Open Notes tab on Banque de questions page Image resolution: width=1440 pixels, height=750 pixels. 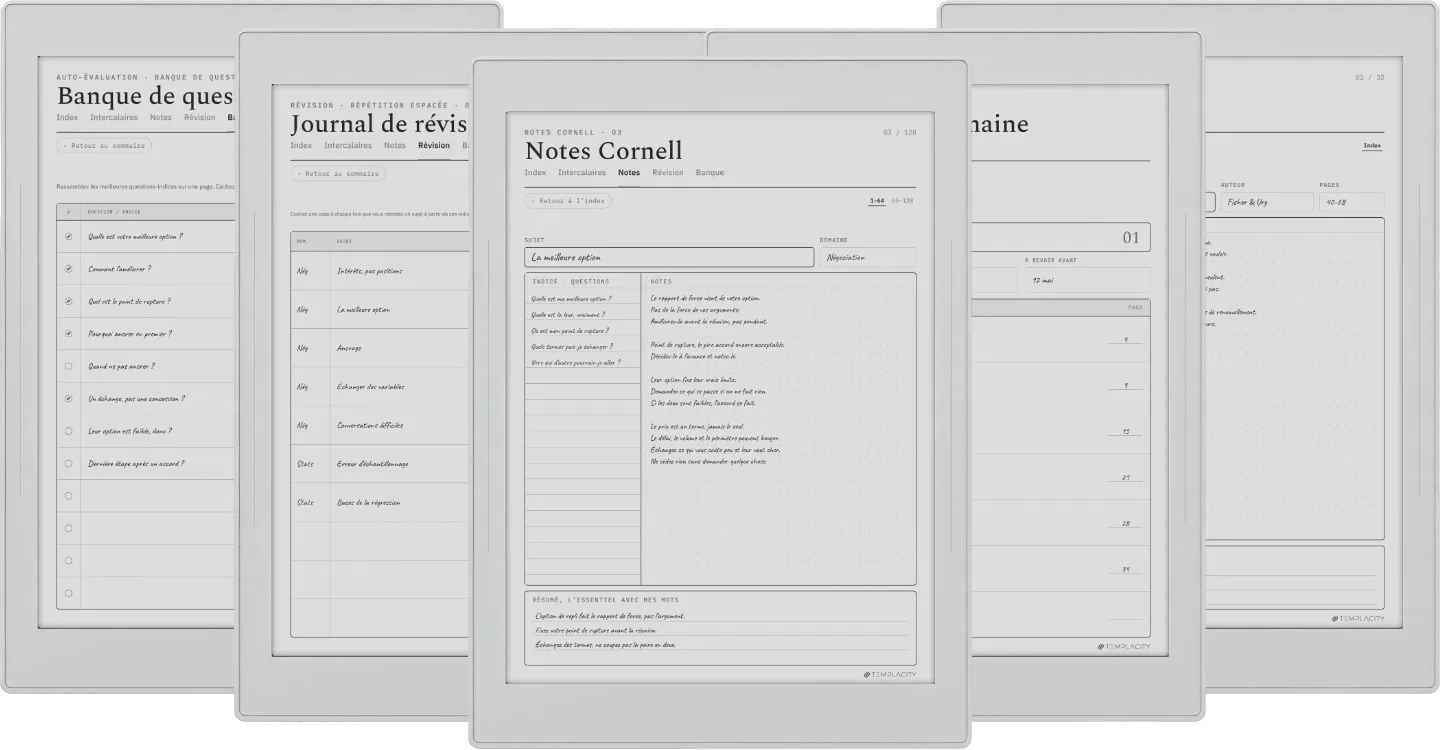[161, 118]
